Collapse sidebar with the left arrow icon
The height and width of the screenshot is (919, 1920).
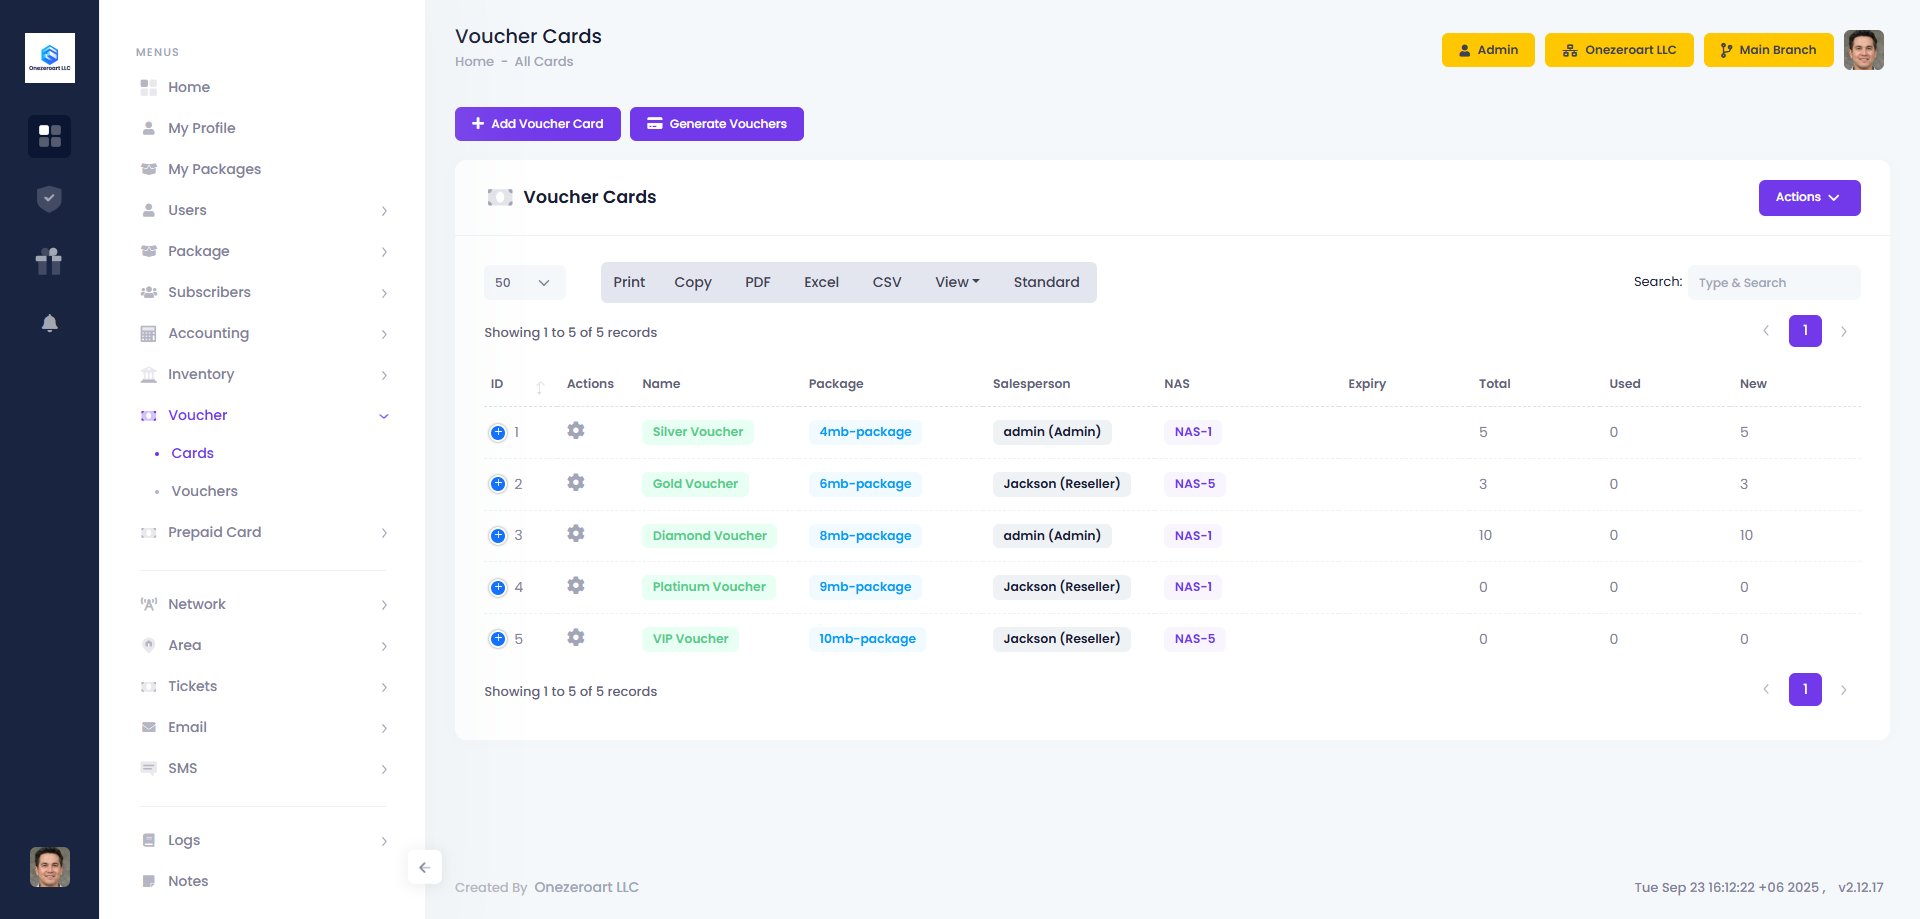click(424, 867)
